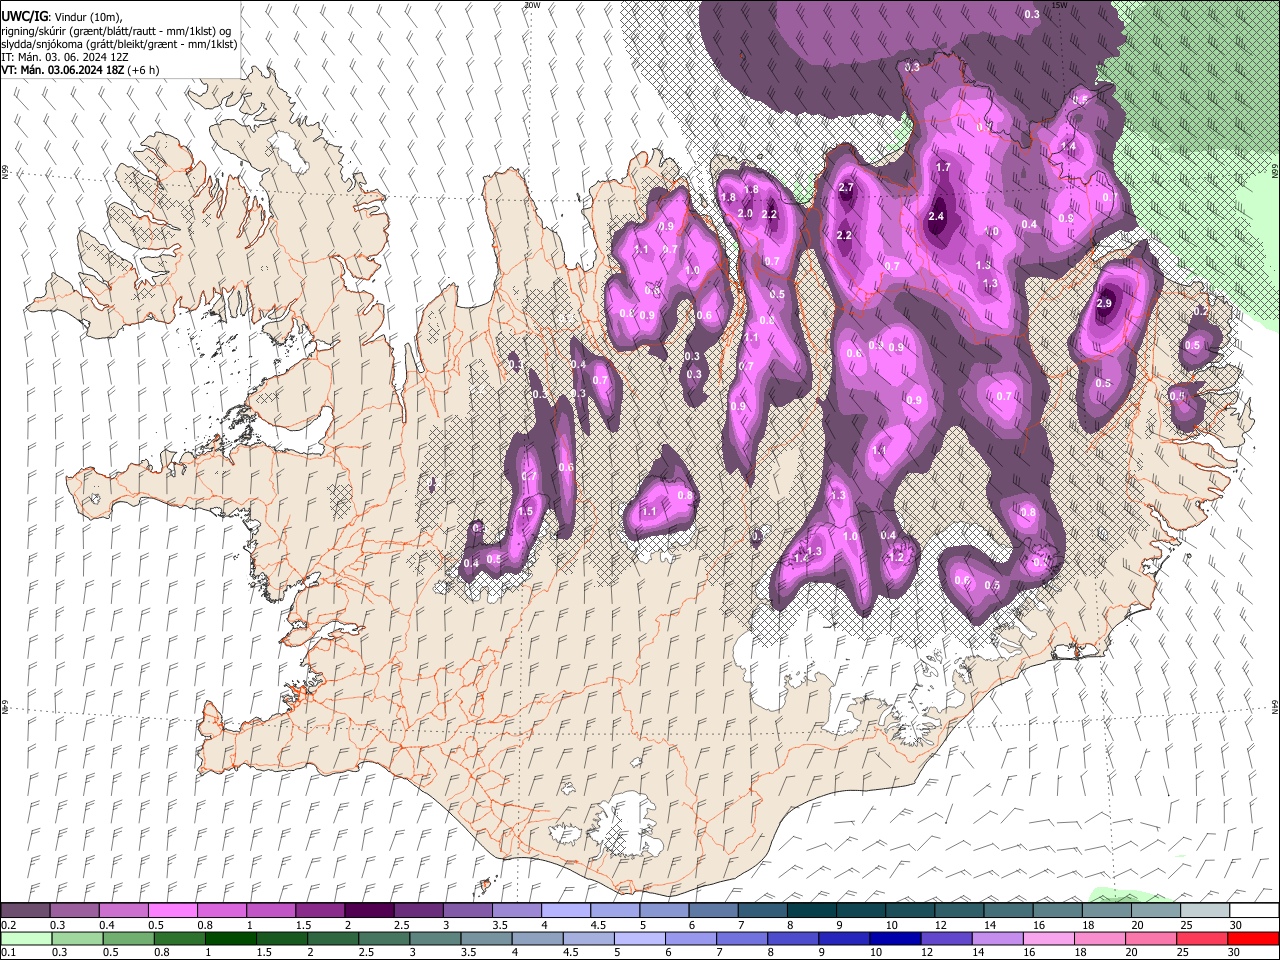Pick the light lavender 4 mm snow swatch
Screen dimensions: 1280x960
tap(565, 911)
